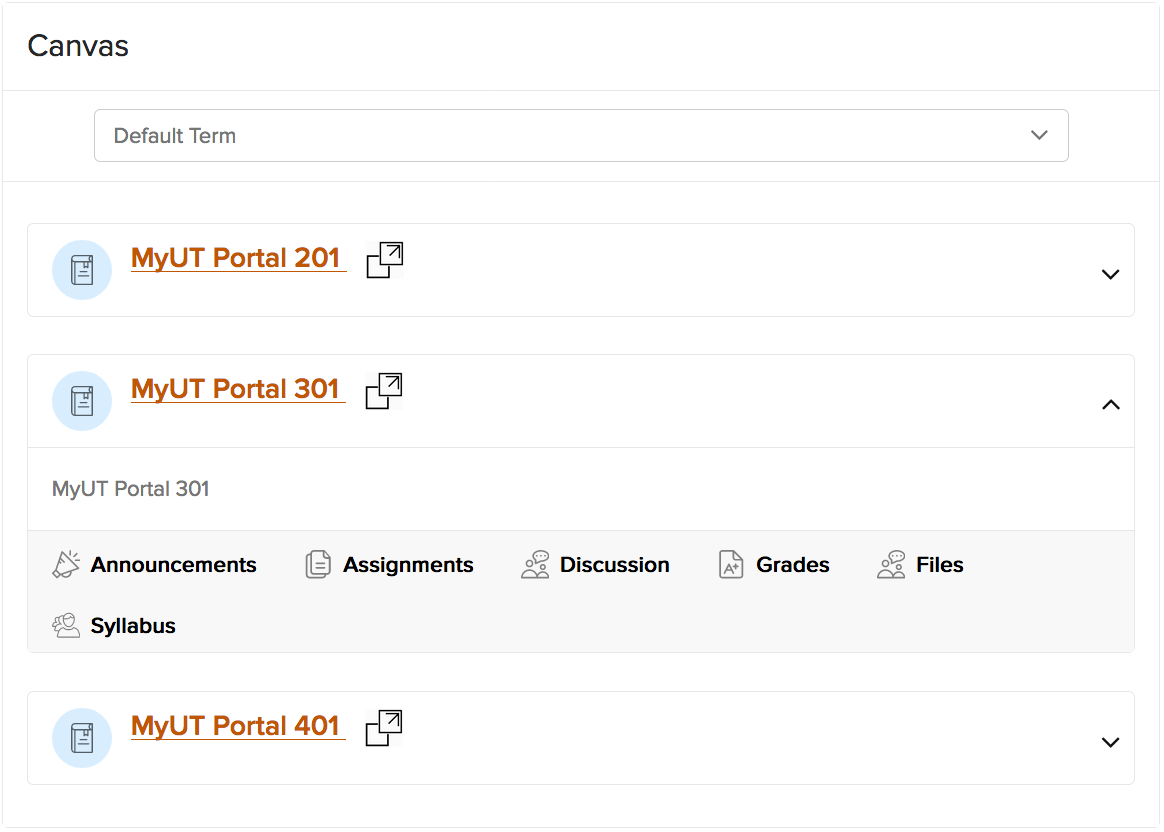Select the Announcements label text
1164x832 pixels.
click(x=173, y=564)
